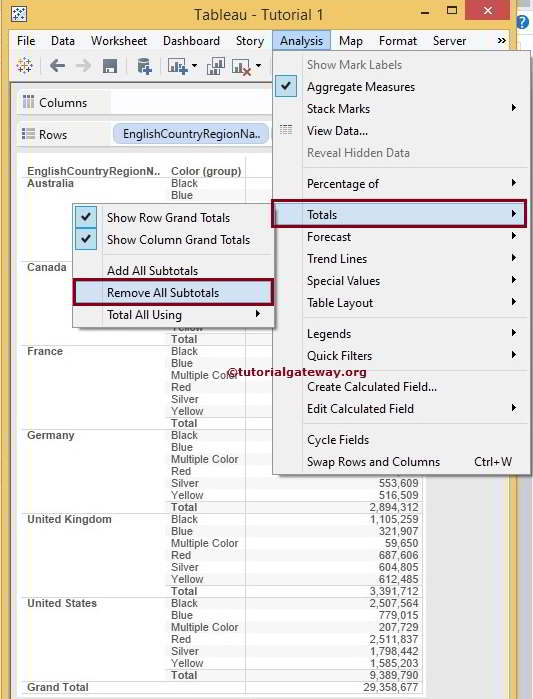Click the Clear Sheet icon with red X

pos(242,67)
